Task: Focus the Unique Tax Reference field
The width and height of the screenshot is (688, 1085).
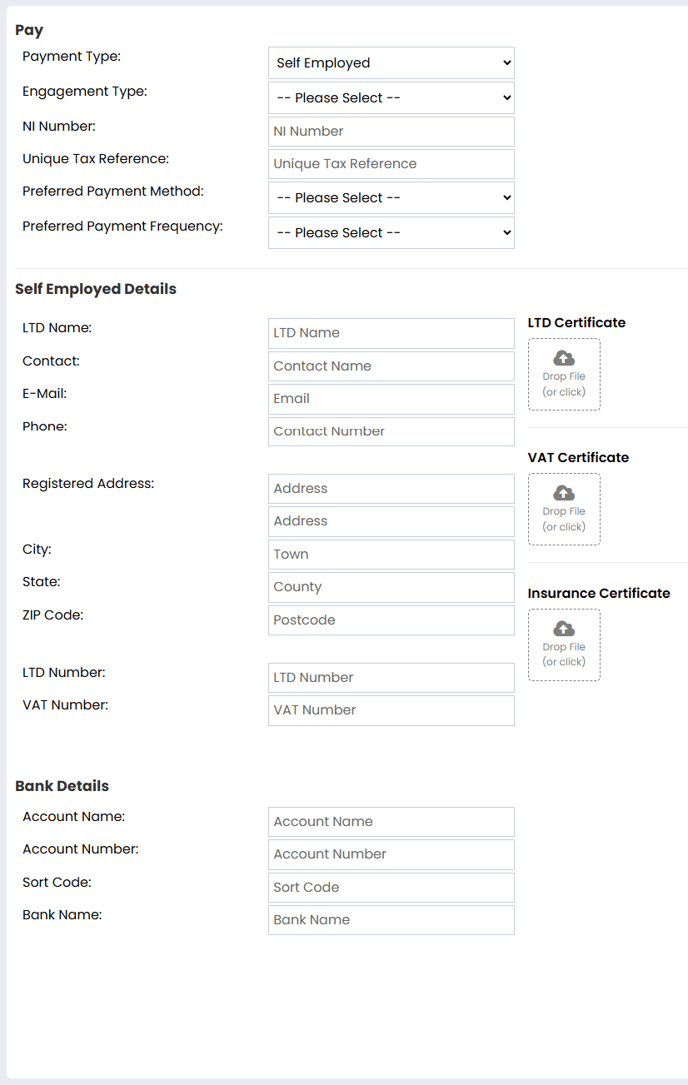Action: [x=391, y=164]
